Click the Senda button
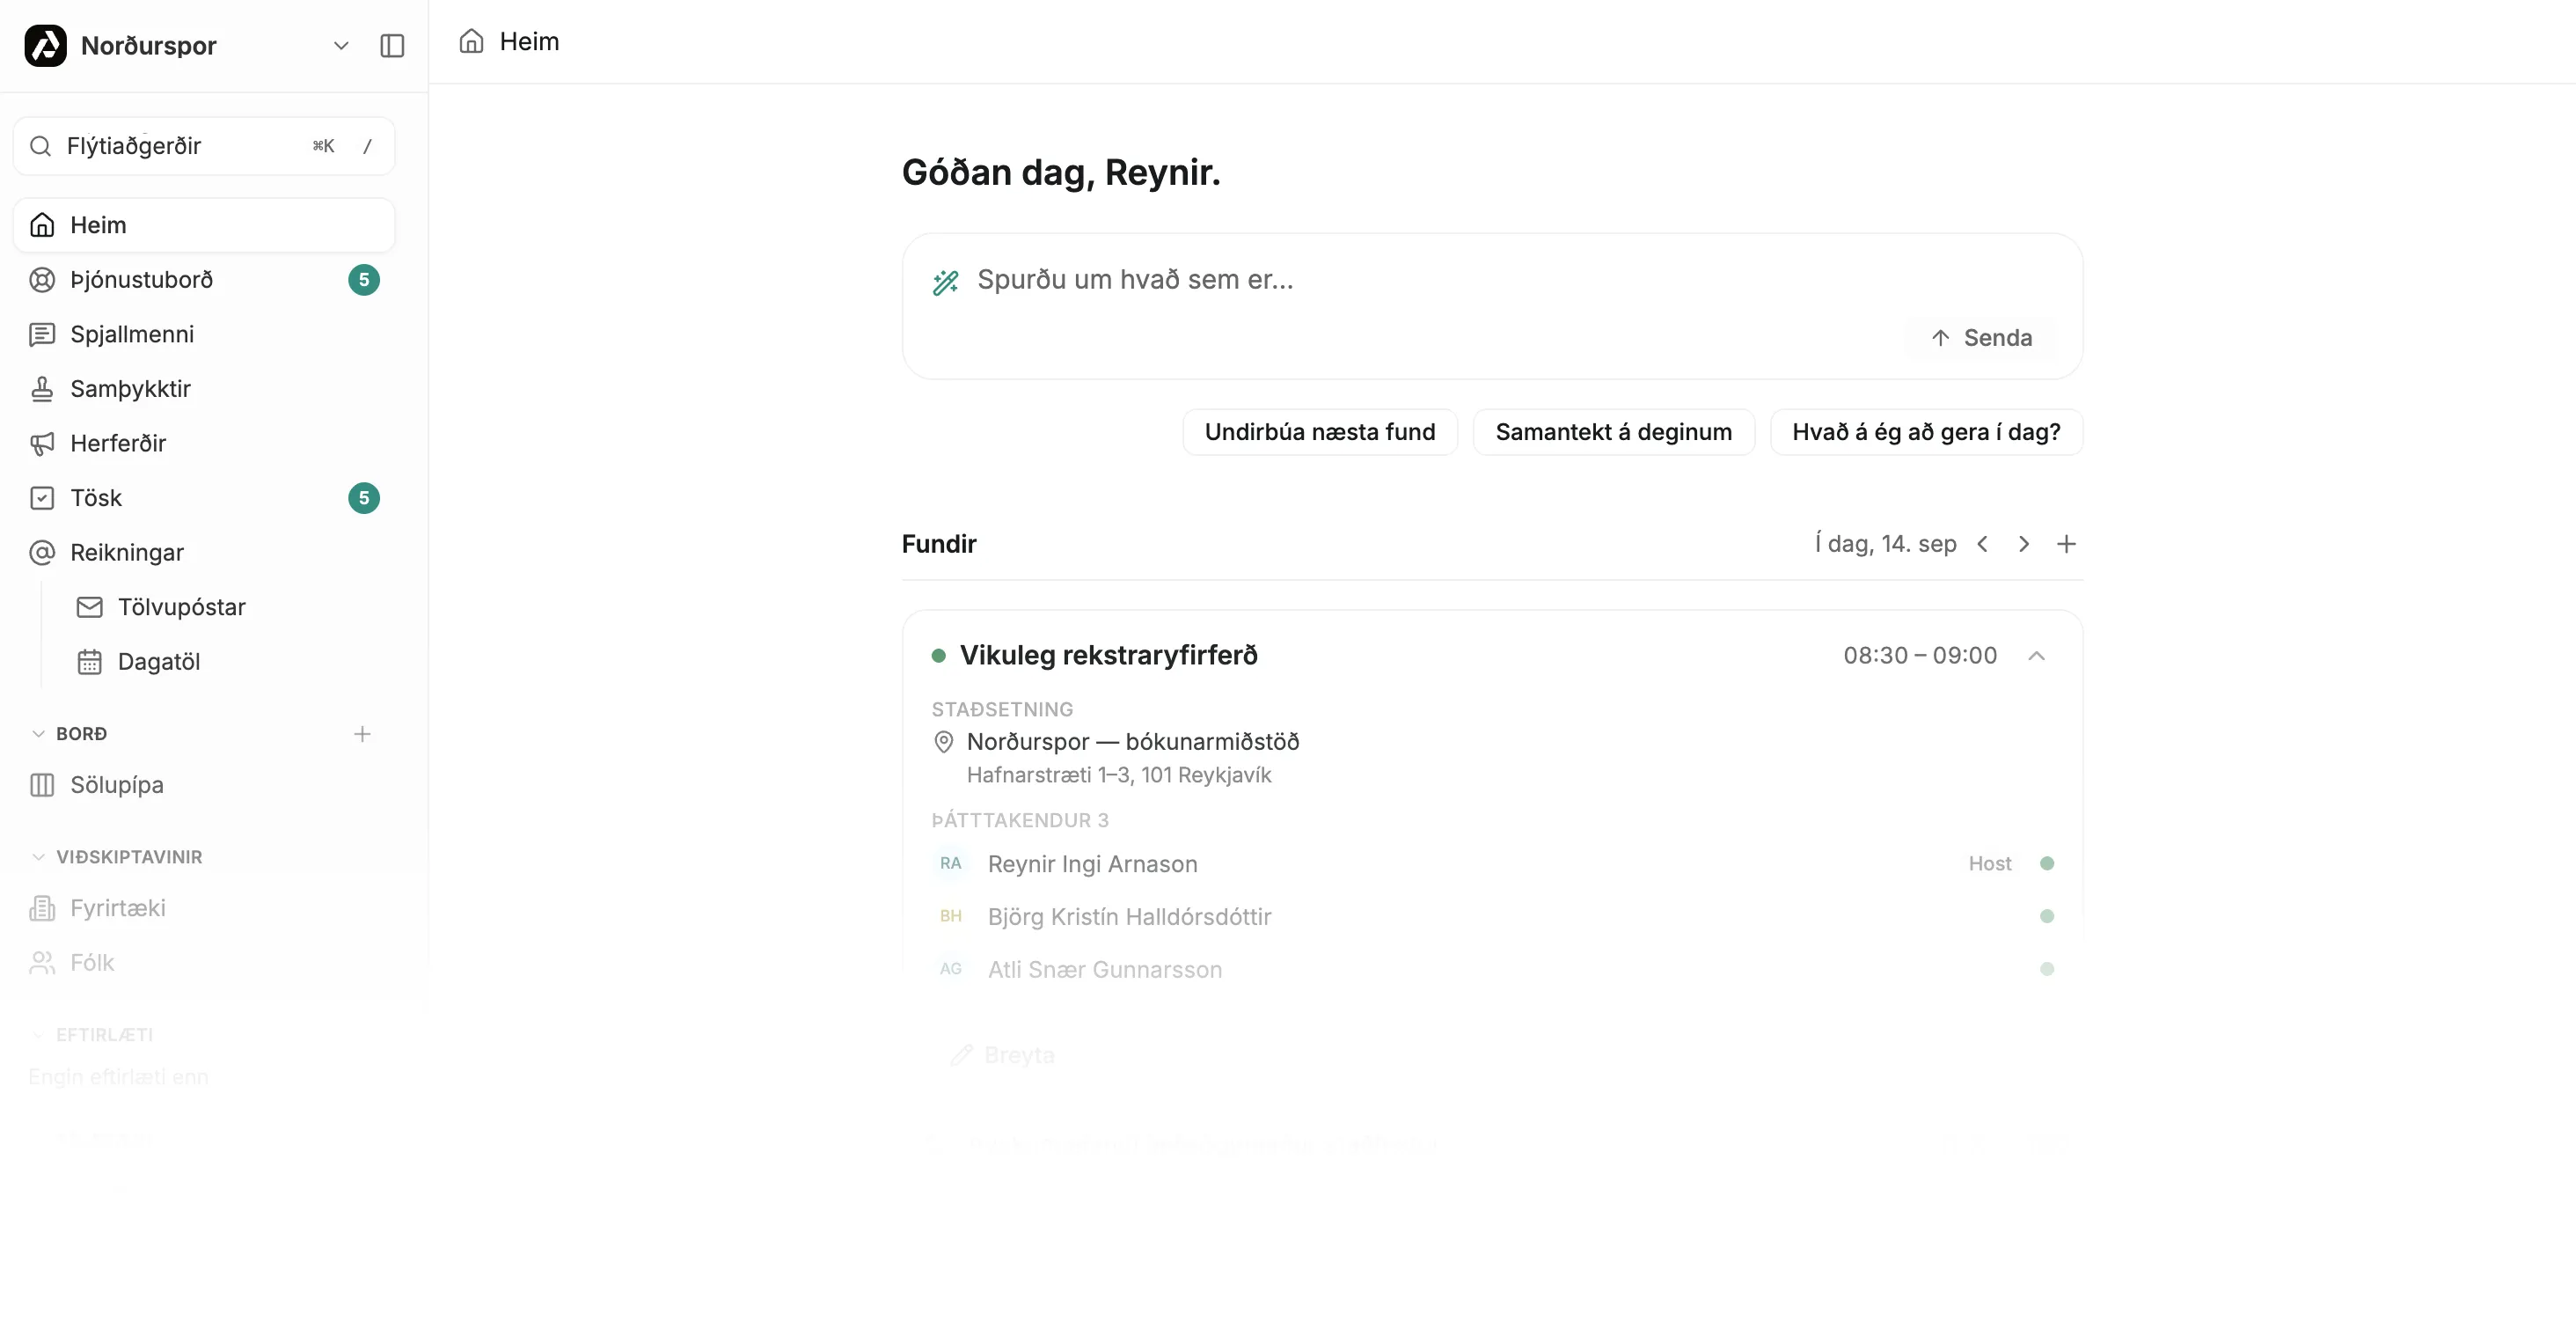This screenshot has width=2576, height=1336. click(1981, 338)
